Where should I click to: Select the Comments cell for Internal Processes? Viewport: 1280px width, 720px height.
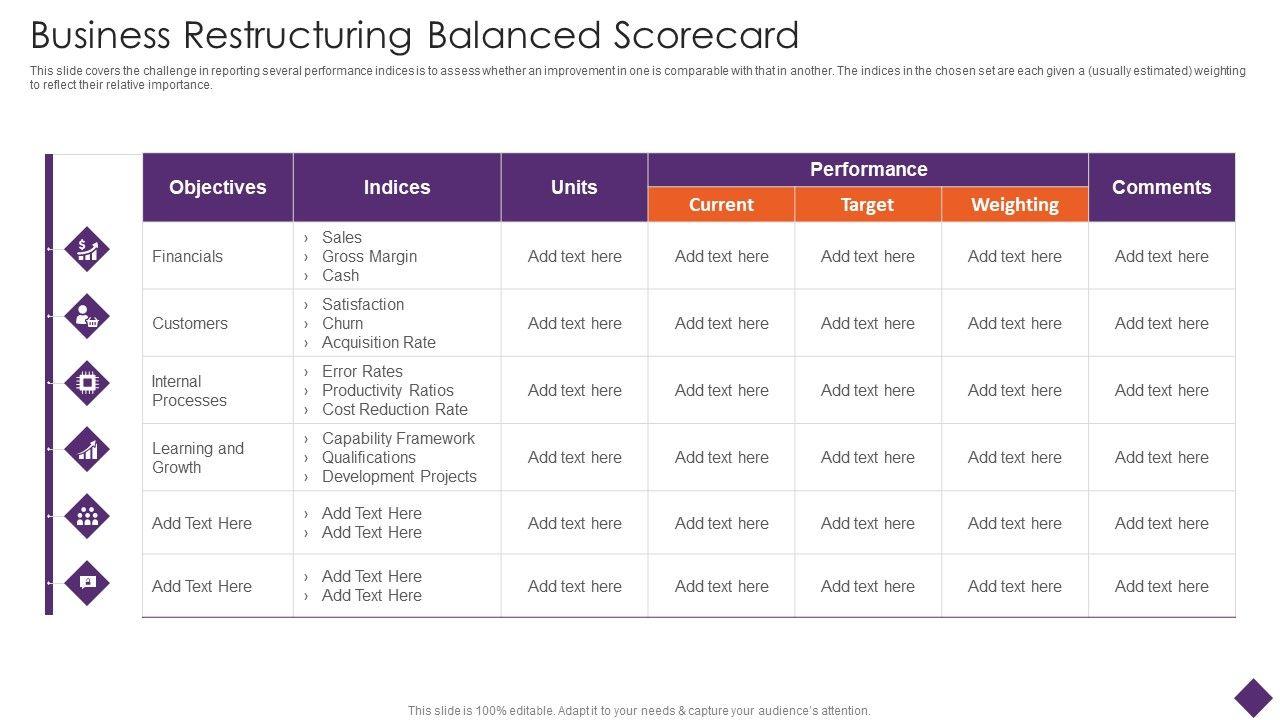click(1161, 390)
